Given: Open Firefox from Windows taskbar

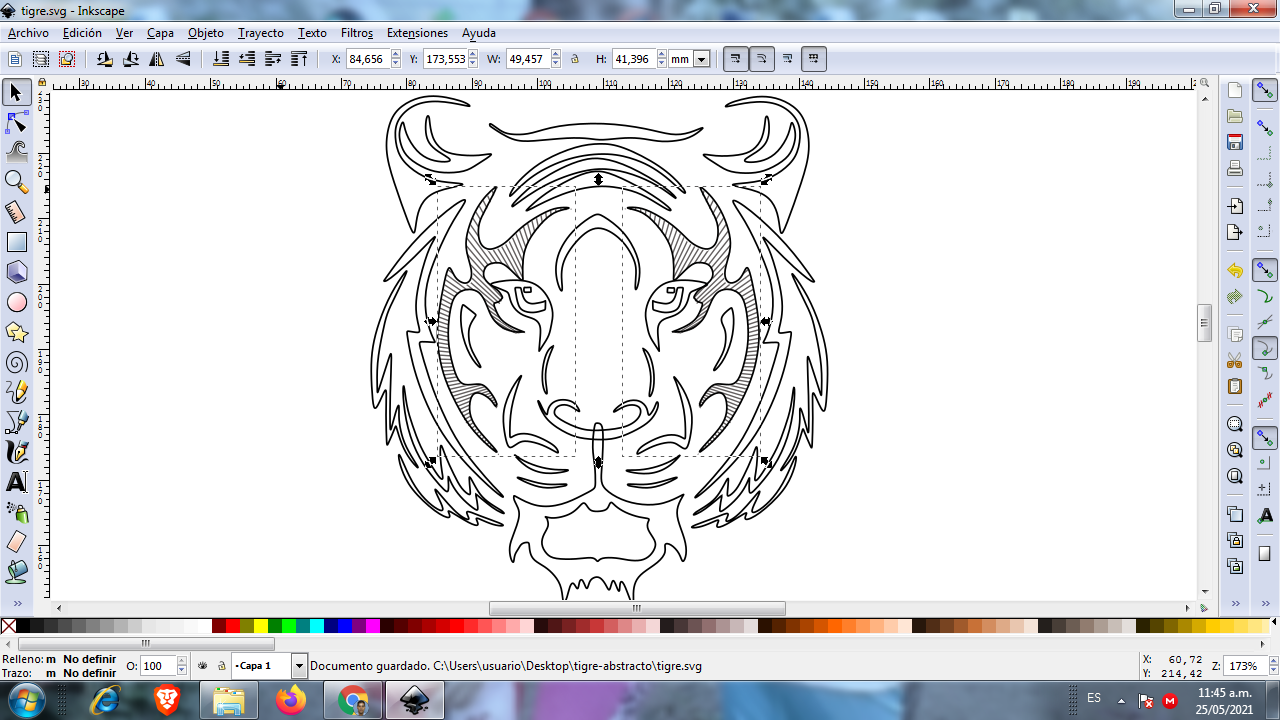Looking at the screenshot, I should (x=291, y=700).
